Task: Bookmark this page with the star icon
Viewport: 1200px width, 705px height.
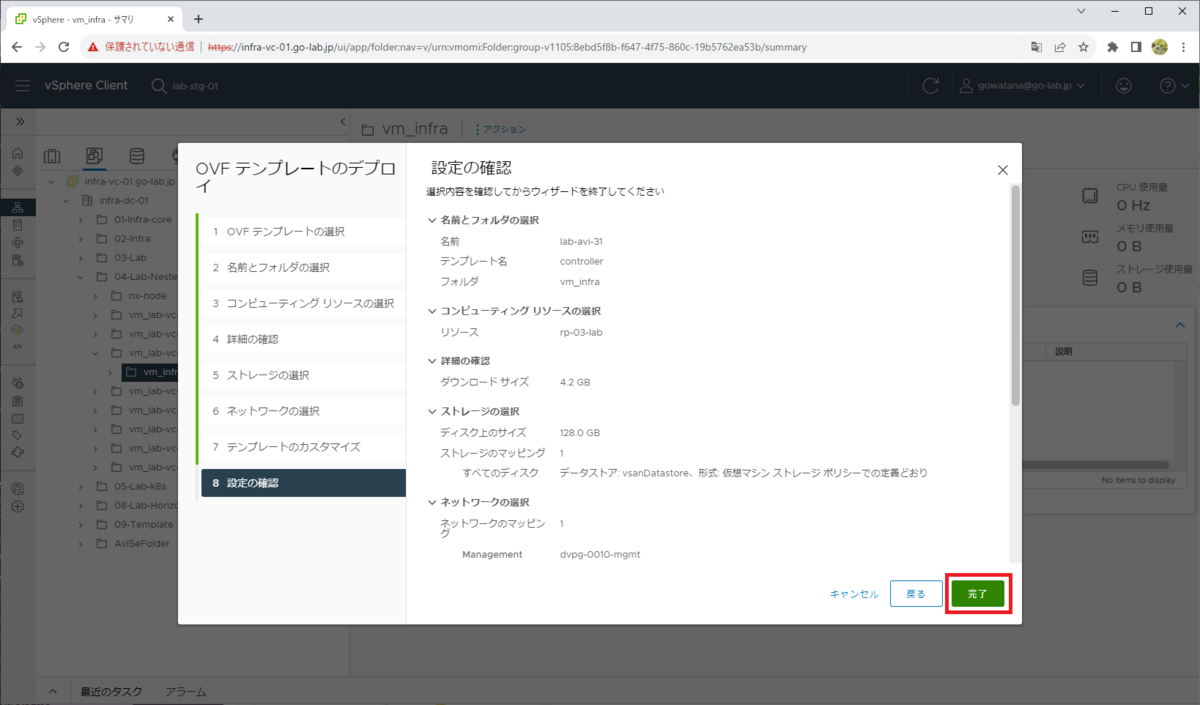Action: click(x=1083, y=47)
